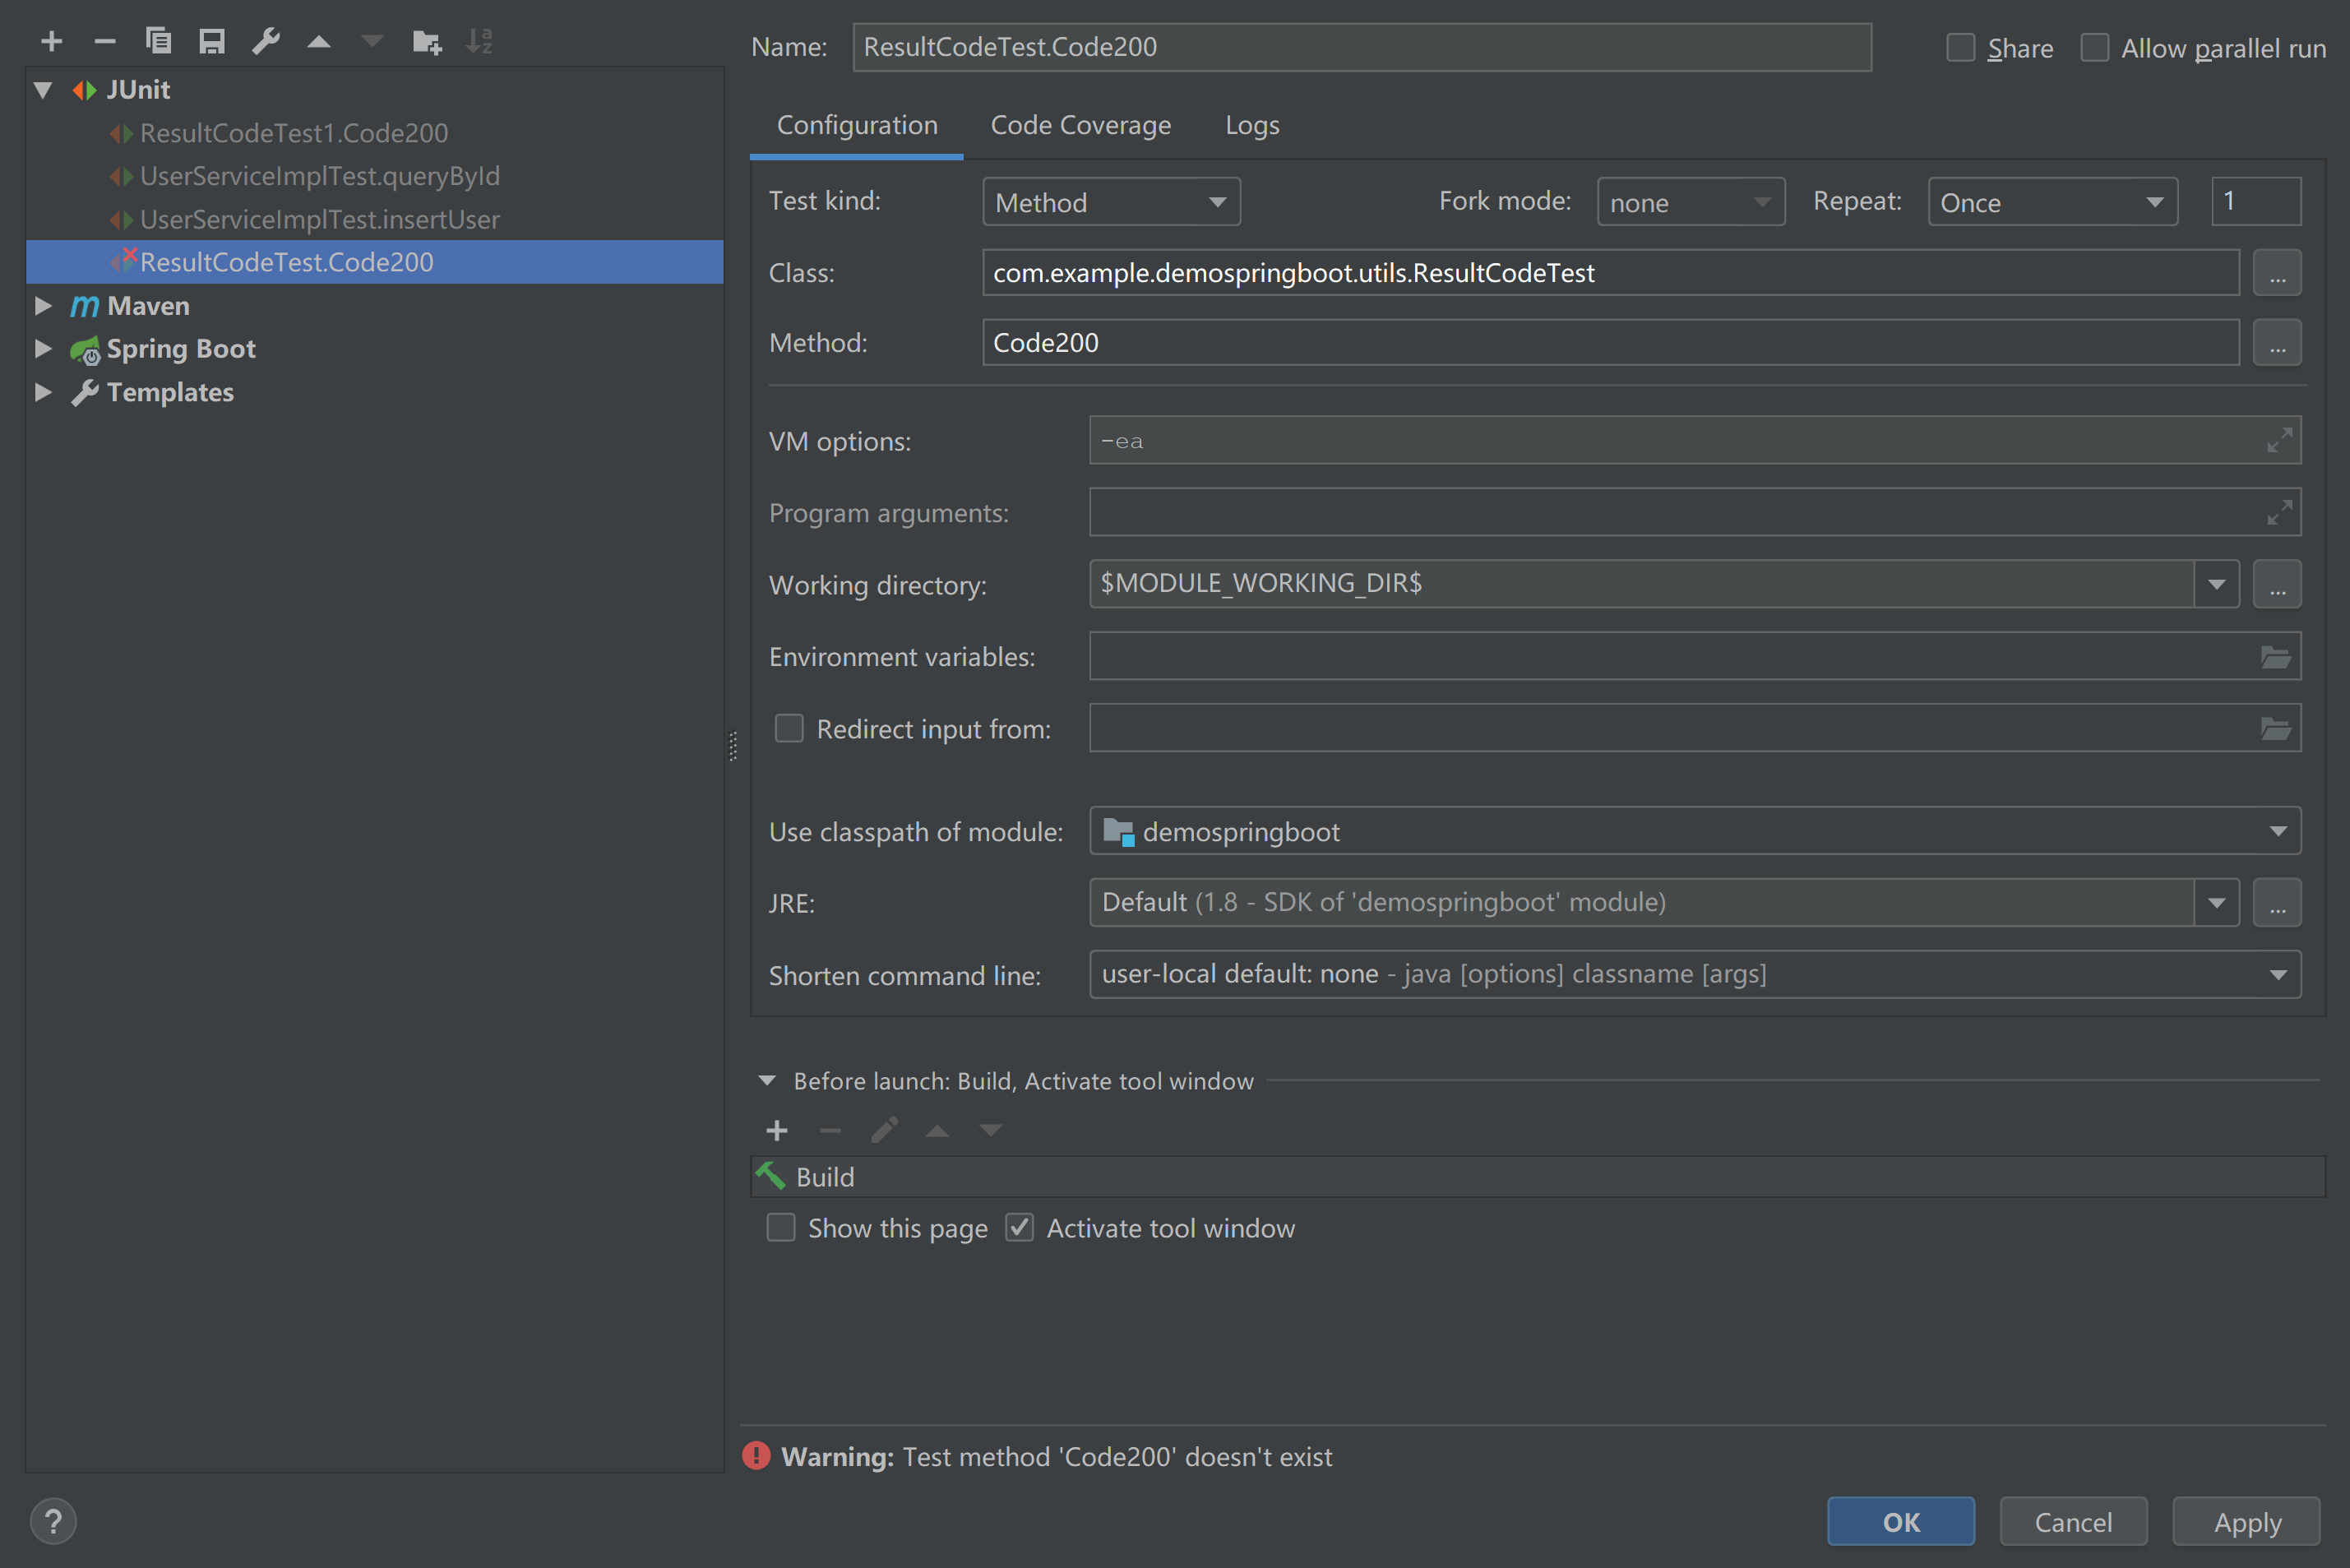Open the Logs tab
The height and width of the screenshot is (1568, 2350).
point(1252,125)
